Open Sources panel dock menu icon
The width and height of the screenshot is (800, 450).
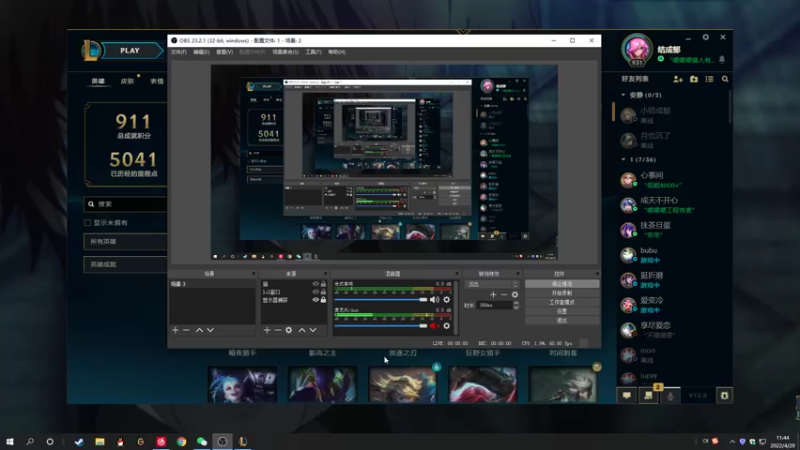click(325, 274)
